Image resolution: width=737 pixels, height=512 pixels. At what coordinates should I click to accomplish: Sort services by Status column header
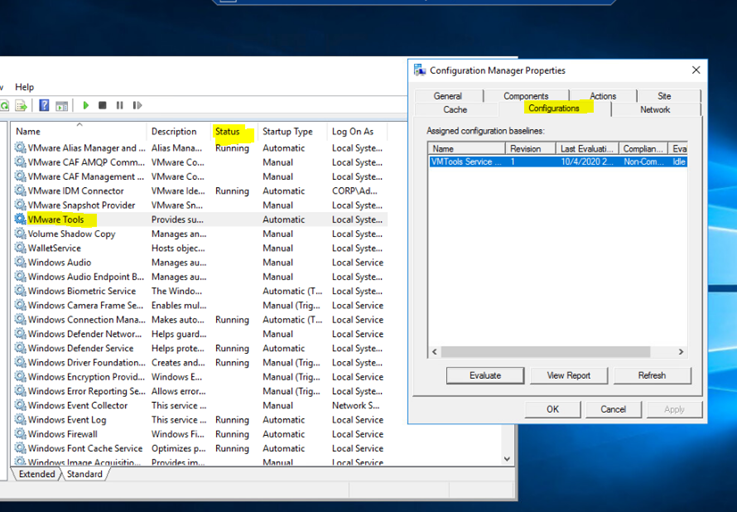tap(235, 131)
